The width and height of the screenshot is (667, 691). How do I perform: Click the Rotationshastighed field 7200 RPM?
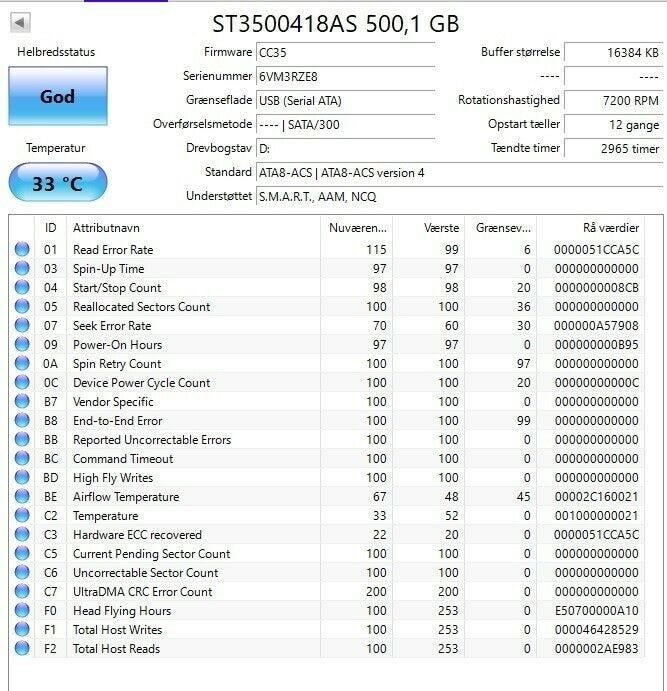point(614,100)
